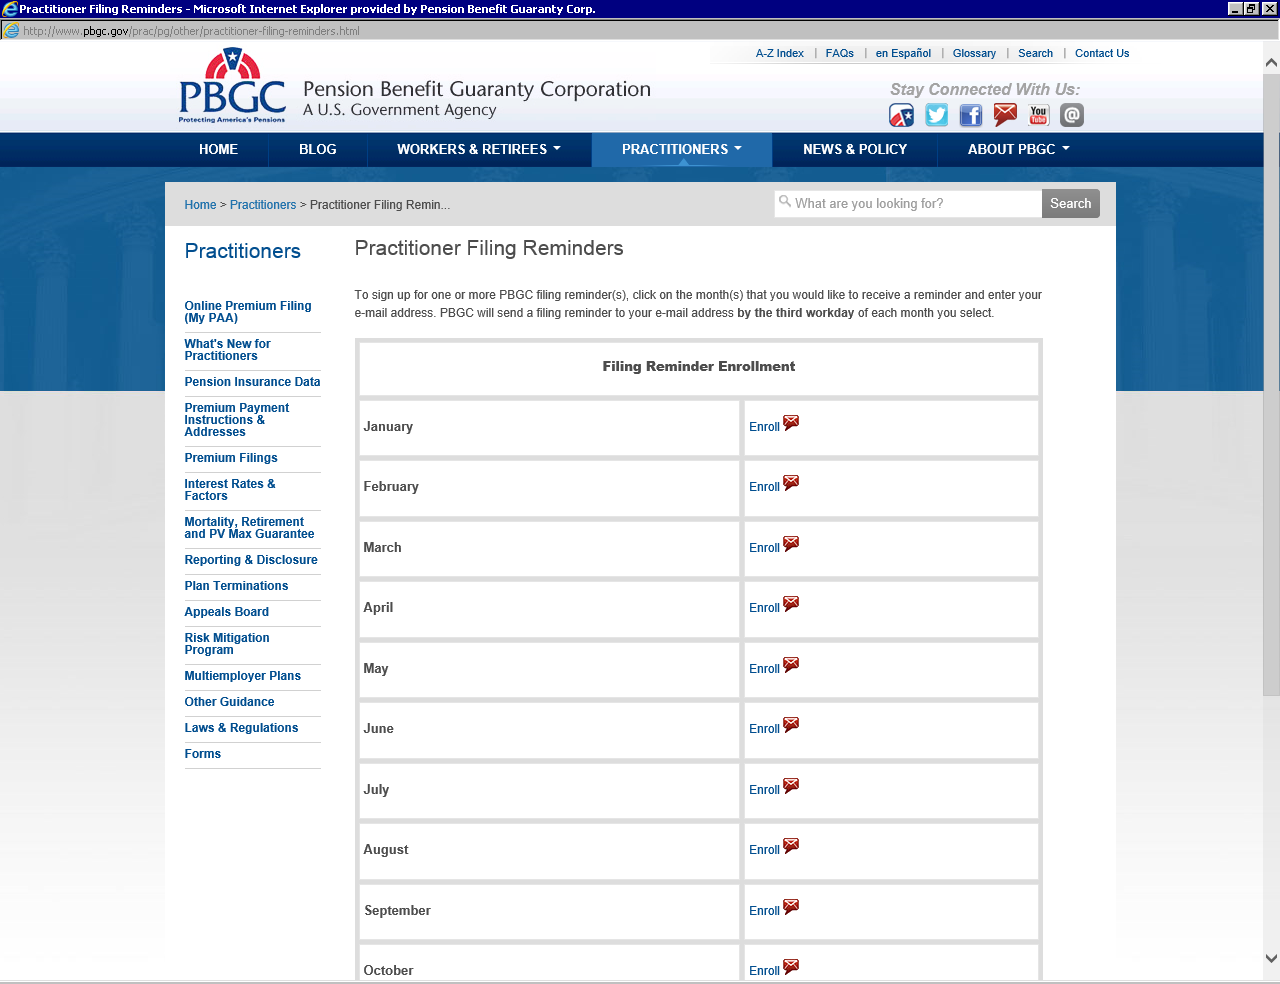The image size is (1280, 984).
Task: Click the July enroll envelope icon
Action: point(791,786)
